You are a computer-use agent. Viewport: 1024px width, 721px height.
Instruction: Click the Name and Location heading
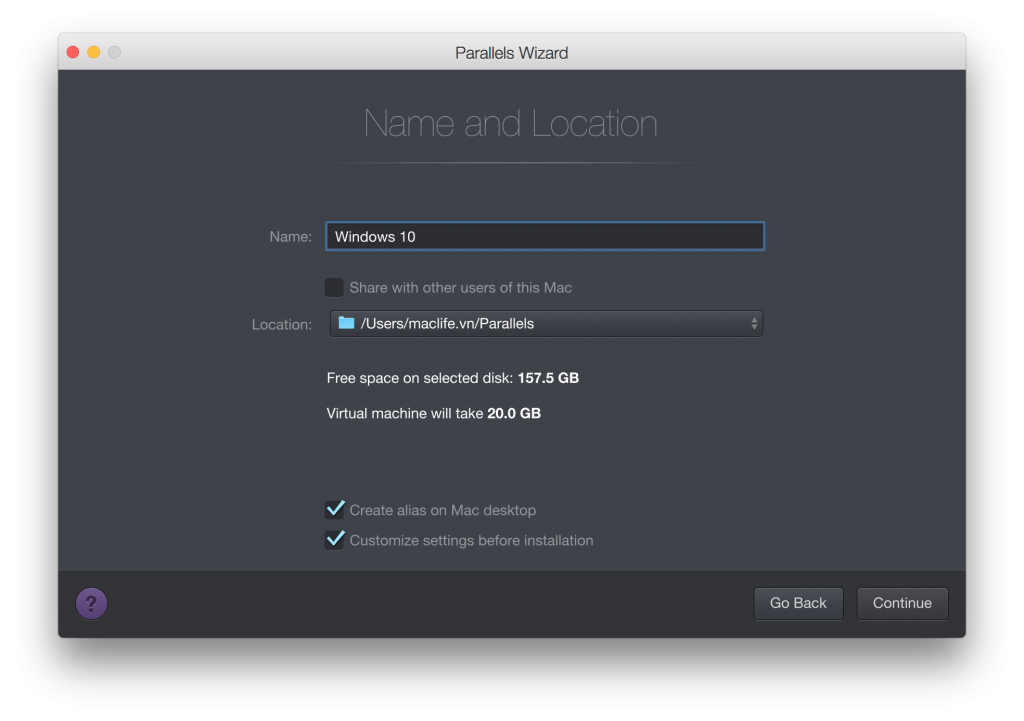[x=511, y=123]
